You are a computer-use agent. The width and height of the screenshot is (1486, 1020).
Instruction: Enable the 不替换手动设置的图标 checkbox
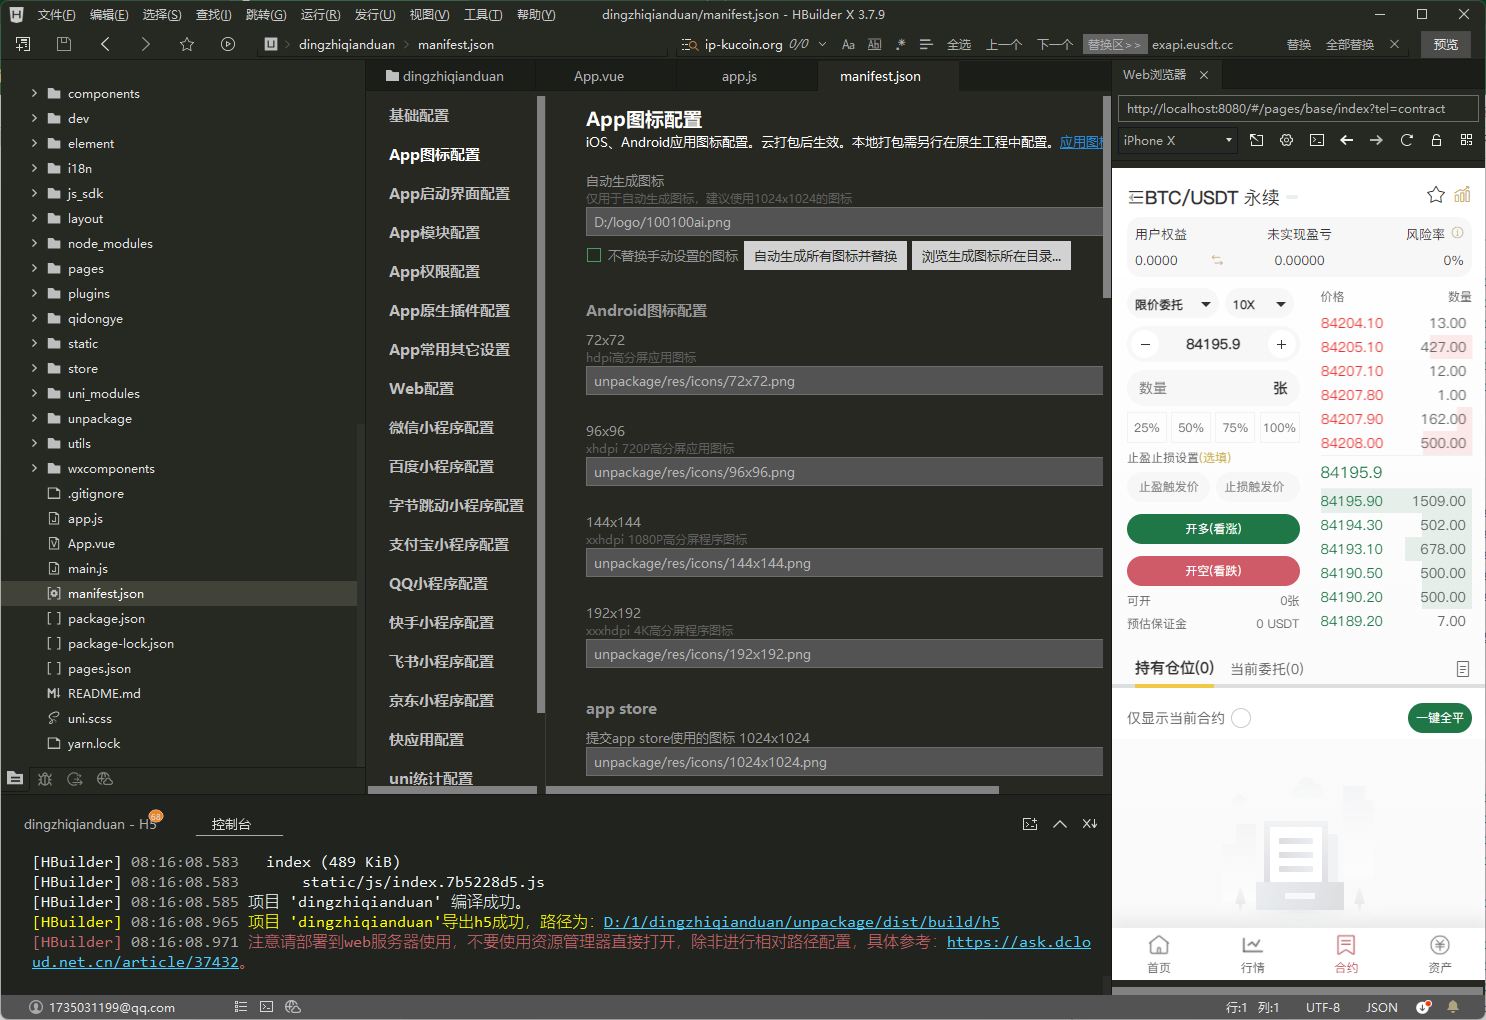point(594,255)
